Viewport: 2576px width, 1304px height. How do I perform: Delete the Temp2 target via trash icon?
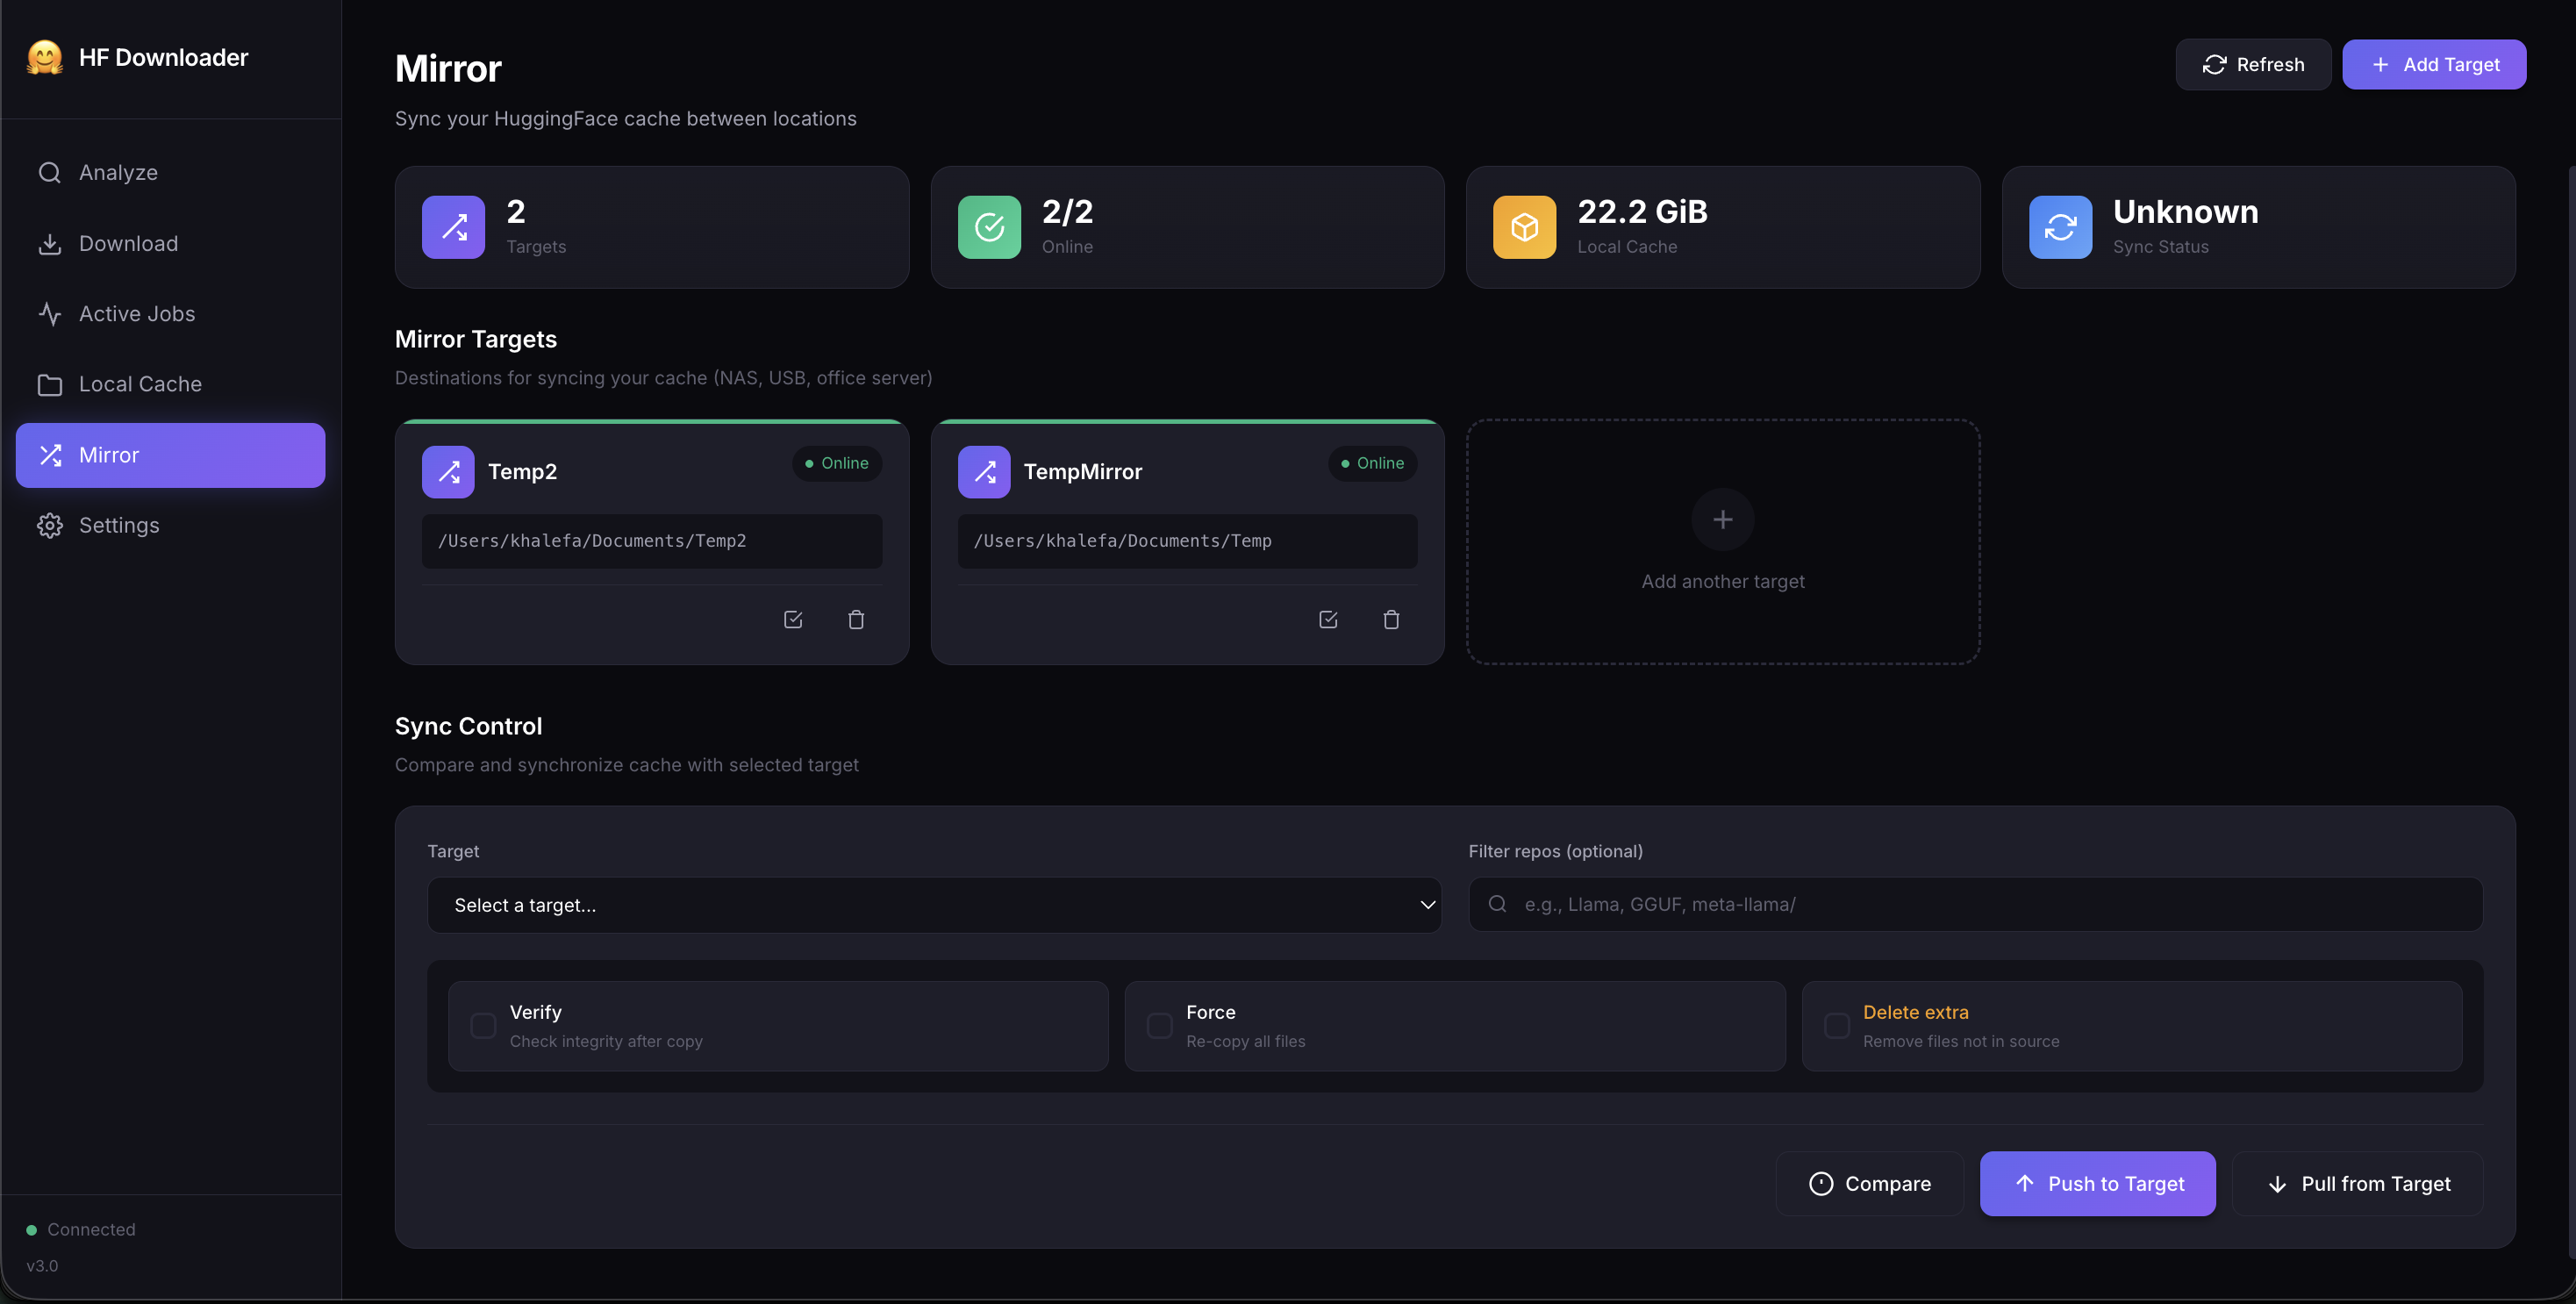pyautogui.click(x=856, y=620)
